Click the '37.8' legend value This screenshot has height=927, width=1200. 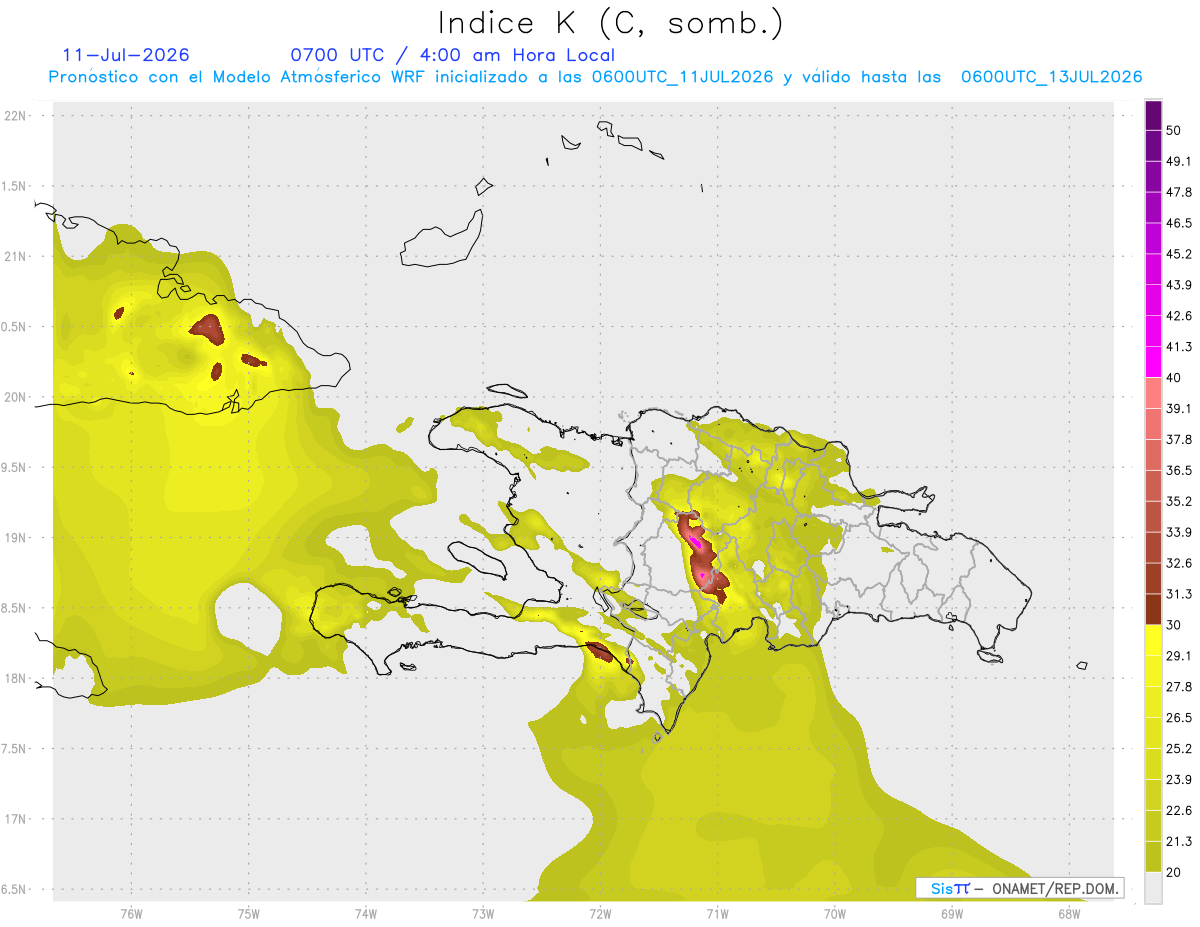tap(1179, 439)
